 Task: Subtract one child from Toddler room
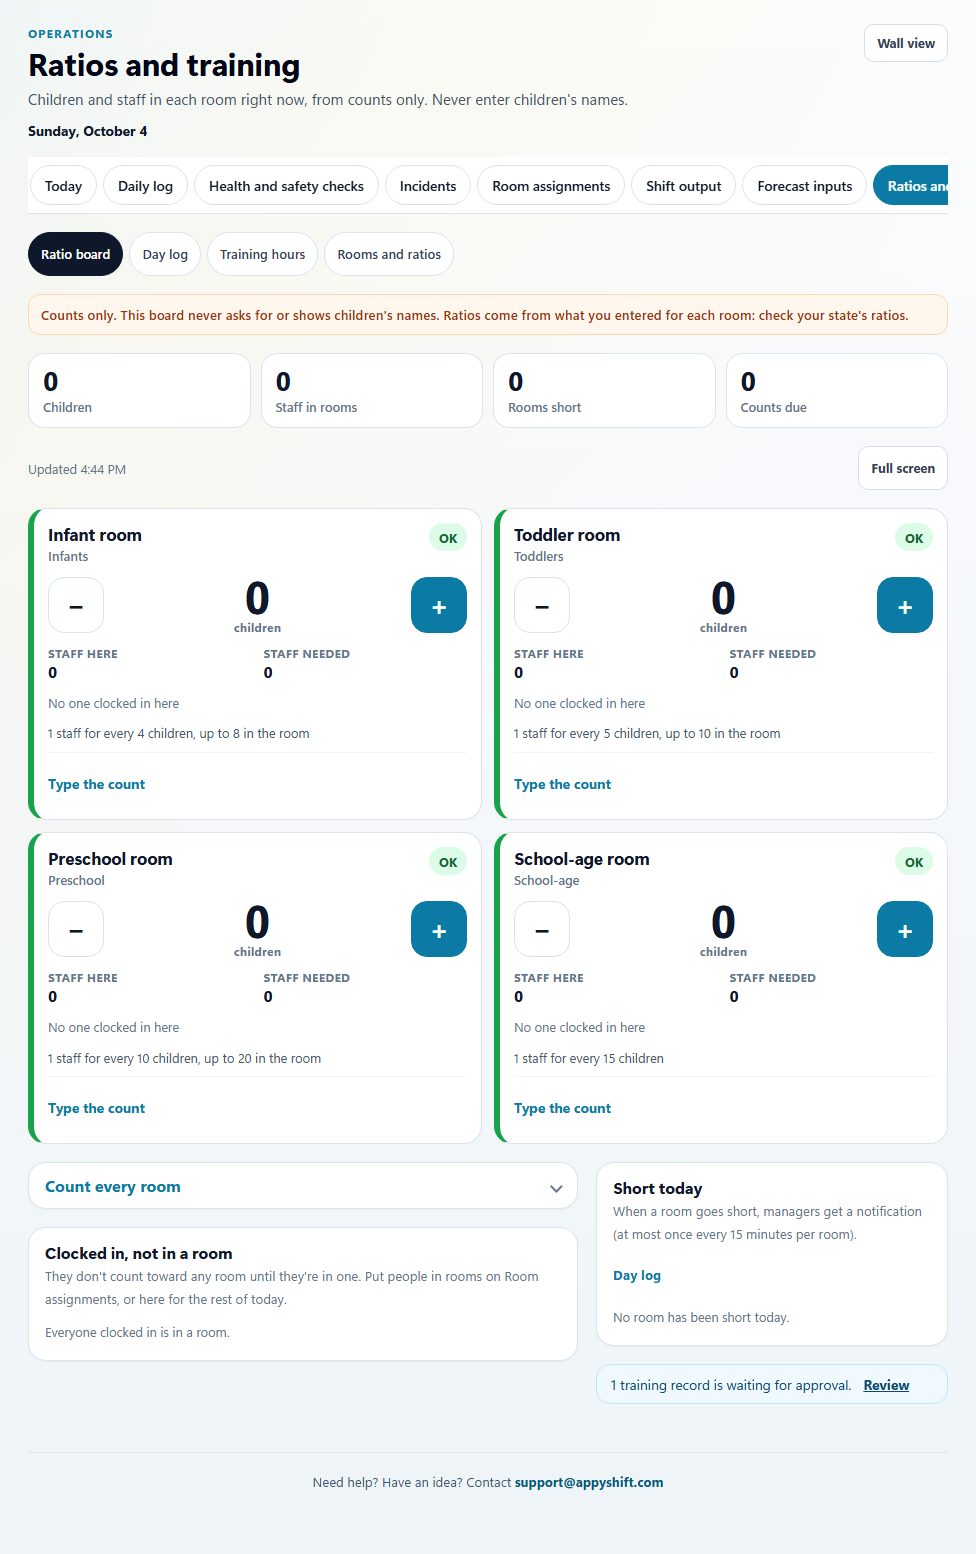pyautogui.click(x=542, y=605)
